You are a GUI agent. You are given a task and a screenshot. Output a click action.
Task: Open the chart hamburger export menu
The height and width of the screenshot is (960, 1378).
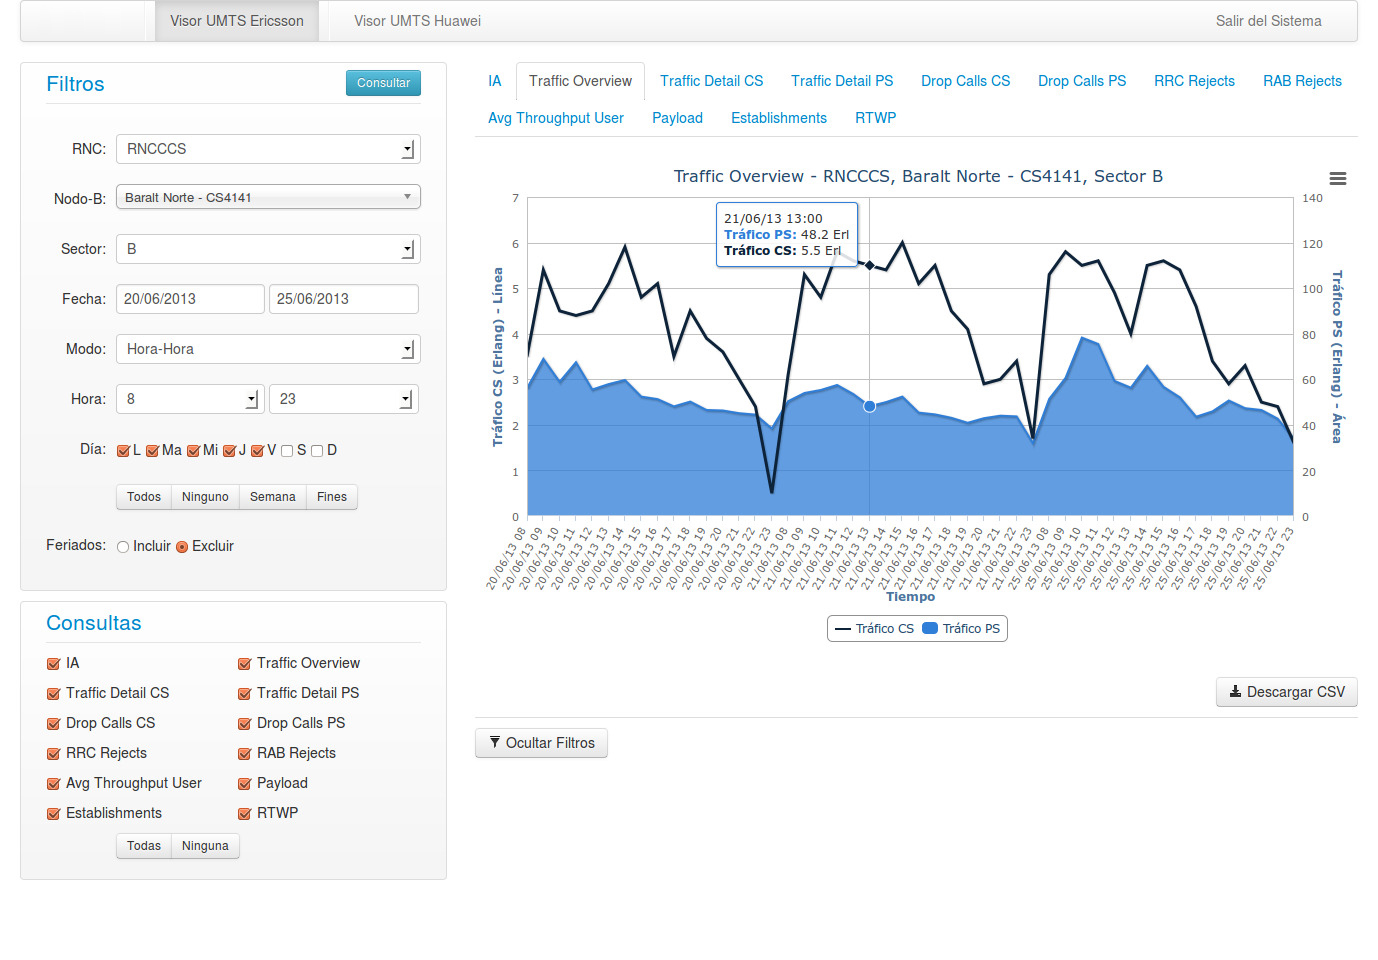[x=1337, y=179]
